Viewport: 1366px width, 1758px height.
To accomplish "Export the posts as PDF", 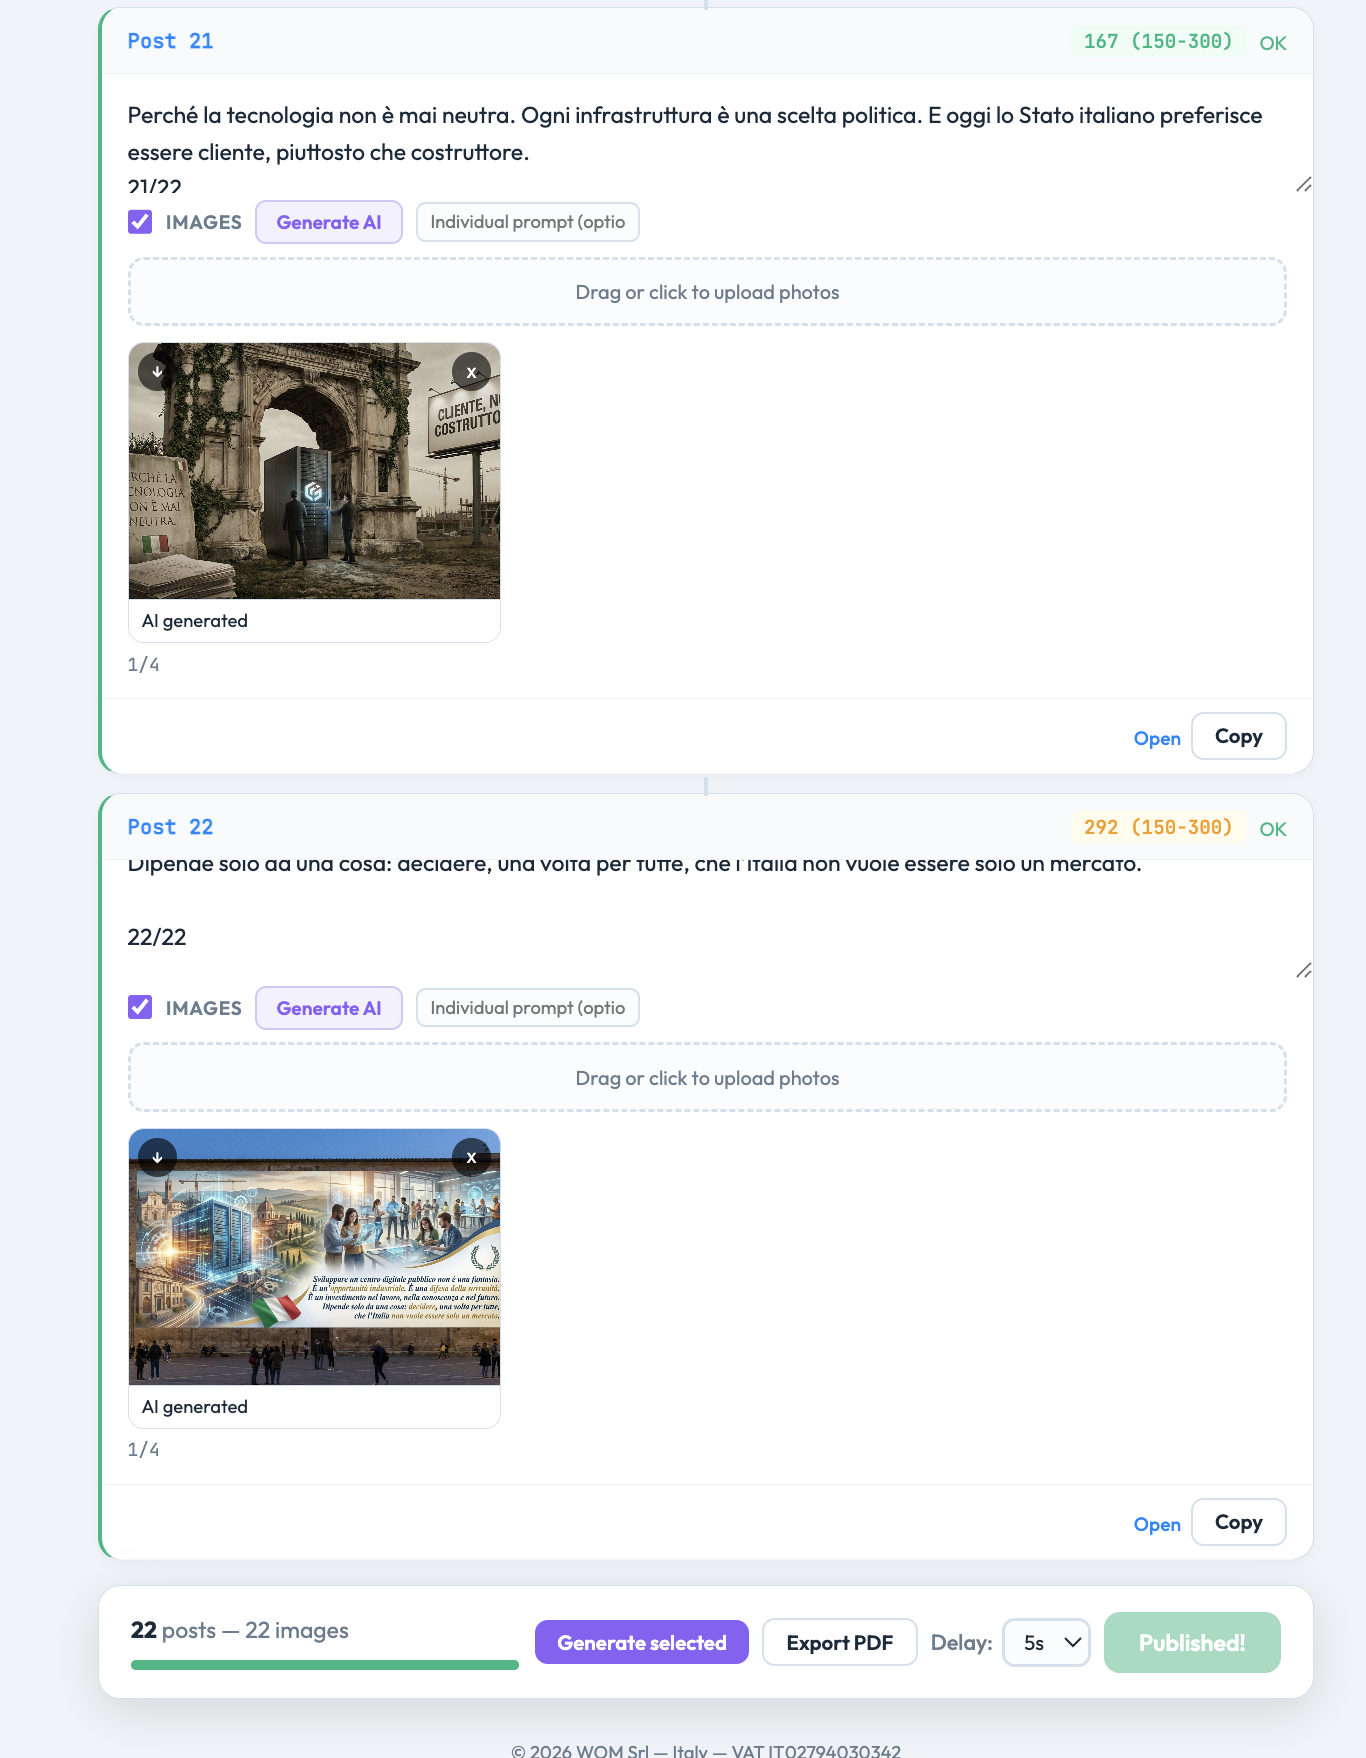I will pyautogui.click(x=839, y=1643).
